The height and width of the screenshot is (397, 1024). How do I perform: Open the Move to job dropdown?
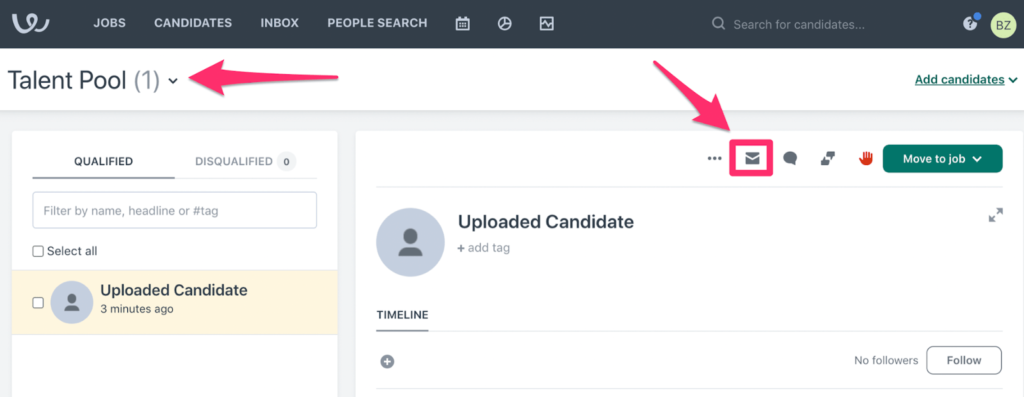(x=942, y=159)
